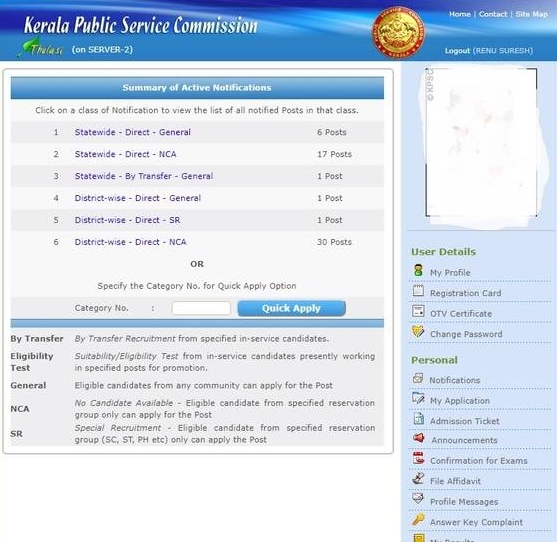Open District-wise - Direct - SR notifications
Image resolution: width=557 pixels, height=542 pixels.
point(127,220)
